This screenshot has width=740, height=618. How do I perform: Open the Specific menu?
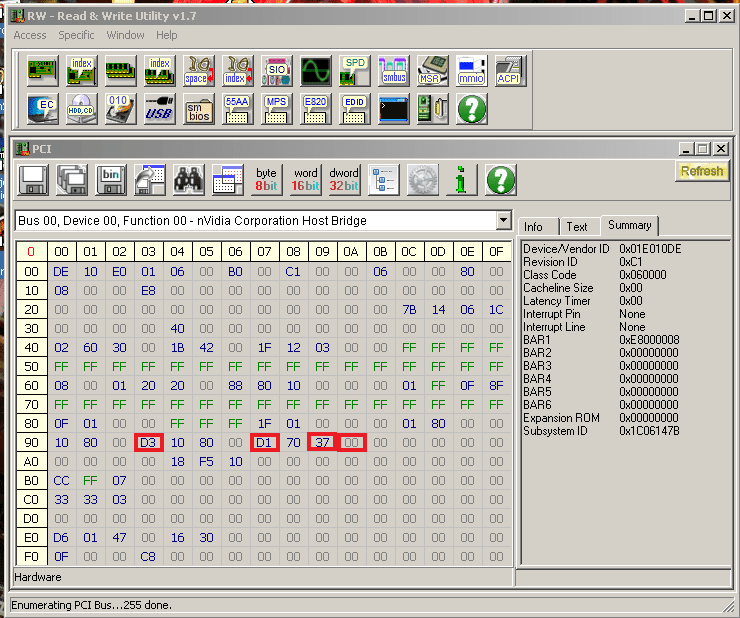76,35
